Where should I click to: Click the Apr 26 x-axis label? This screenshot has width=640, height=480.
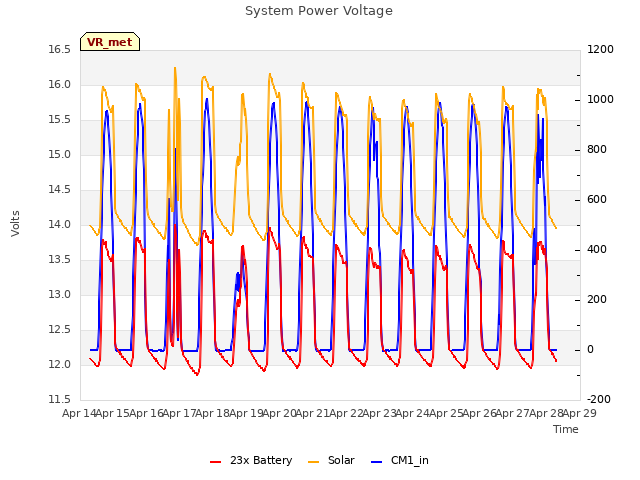[479, 413]
